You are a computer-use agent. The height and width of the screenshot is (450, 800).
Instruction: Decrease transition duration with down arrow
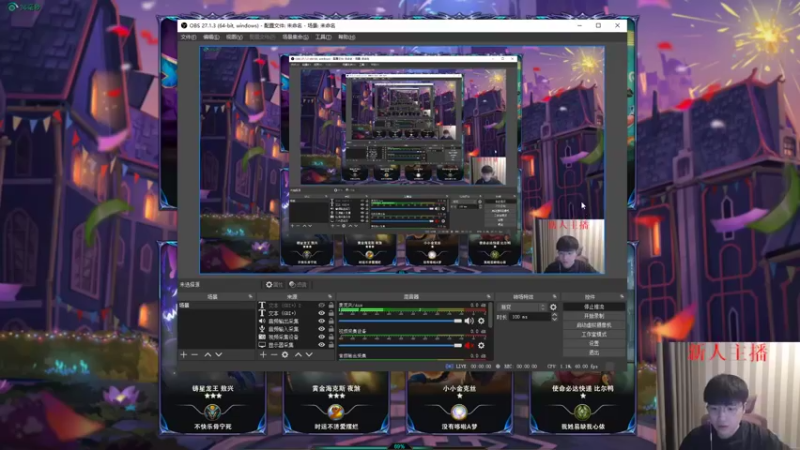(555, 319)
